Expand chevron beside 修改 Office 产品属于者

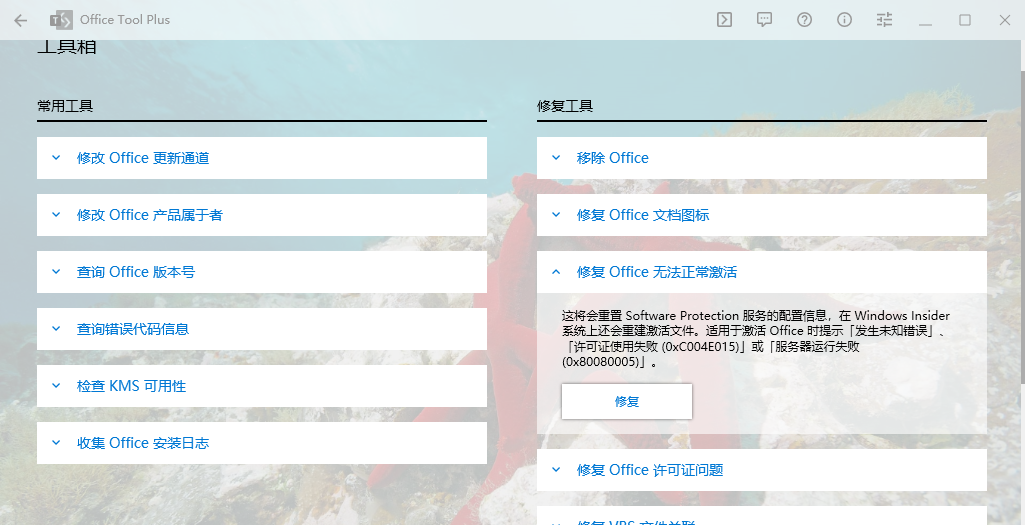click(56, 214)
